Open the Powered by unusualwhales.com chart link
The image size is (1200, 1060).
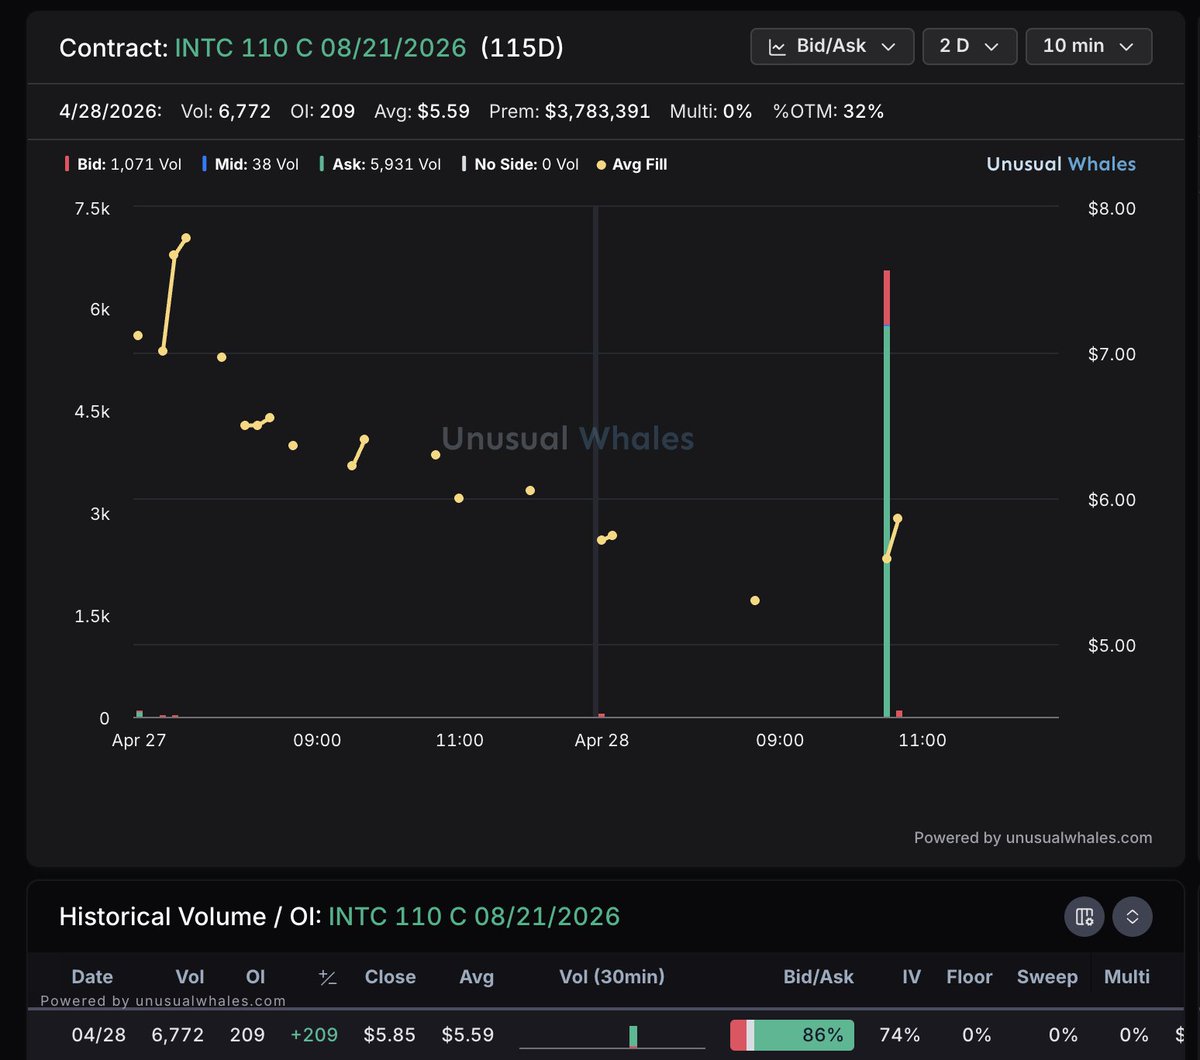point(1033,838)
